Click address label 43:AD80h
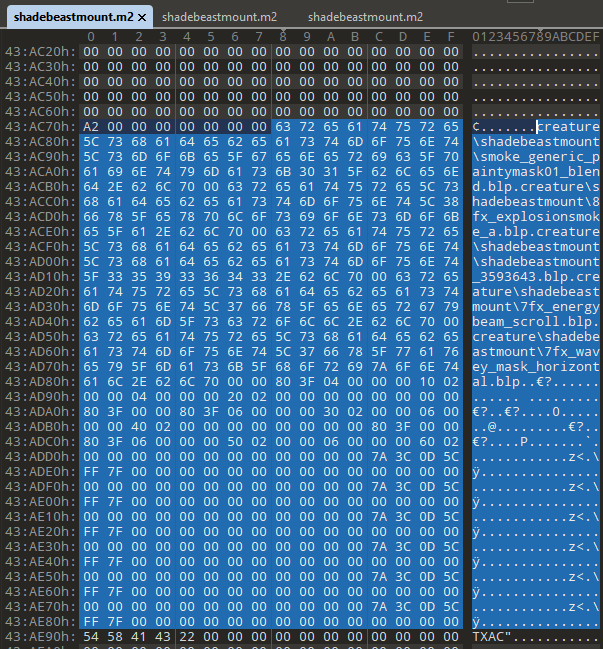603x649 pixels. coord(40,382)
